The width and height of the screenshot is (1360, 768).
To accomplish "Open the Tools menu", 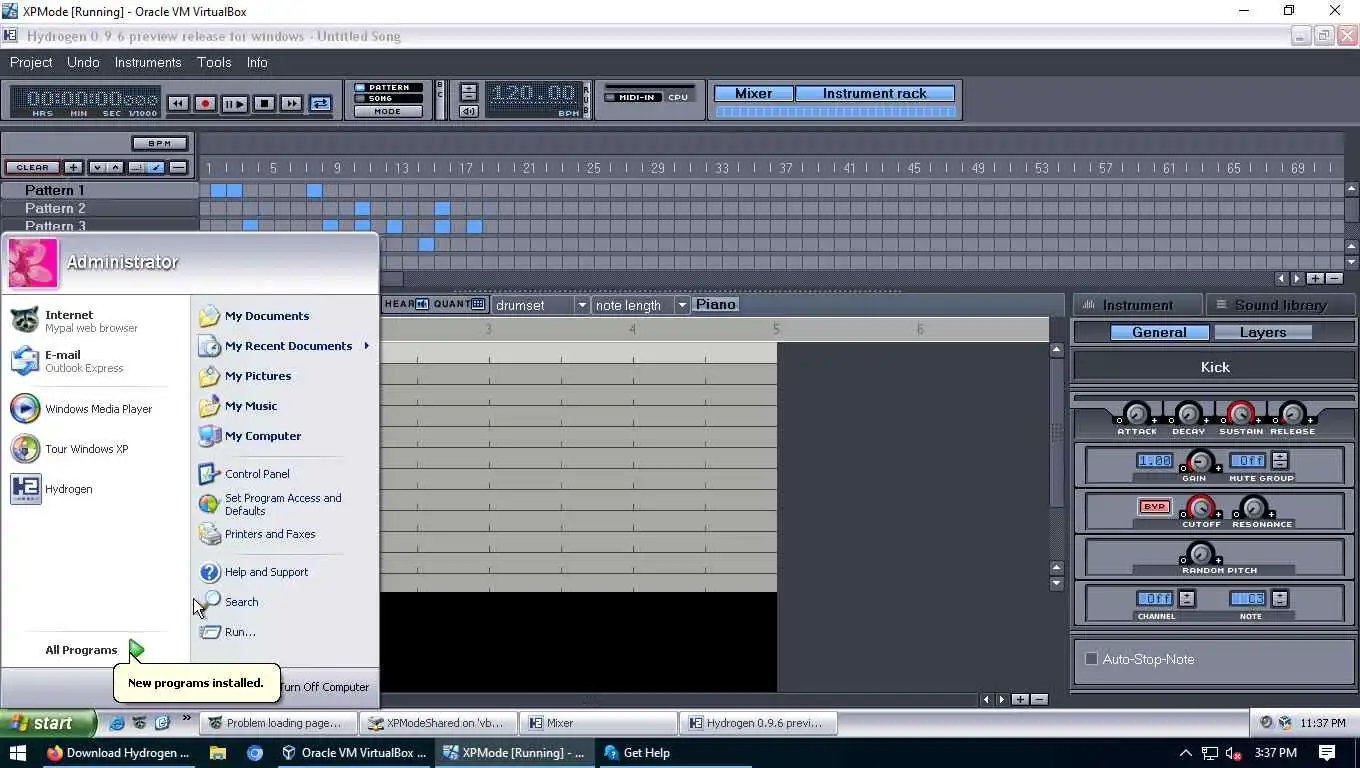I will coord(214,62).
